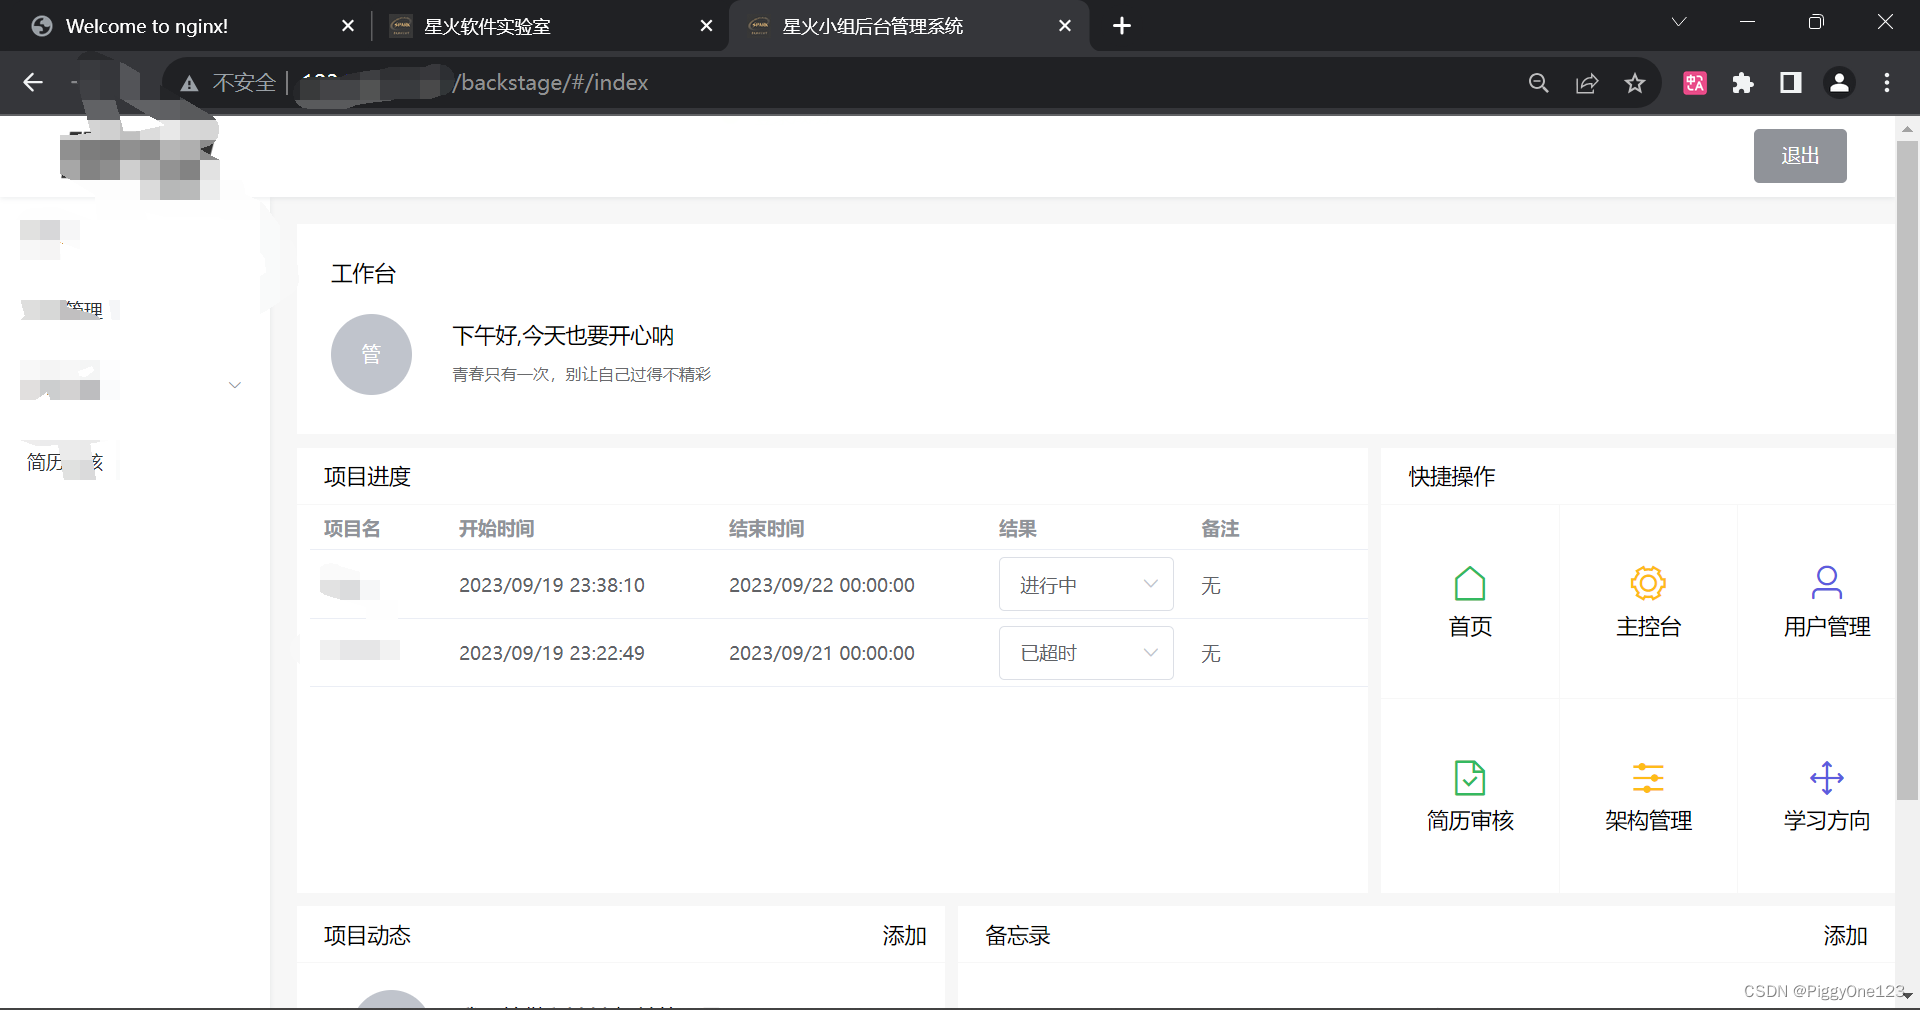Click the 结束时间 column header
Image resolution: width=1920 pixels, height=1010 pixels.
tap(767, 528)
